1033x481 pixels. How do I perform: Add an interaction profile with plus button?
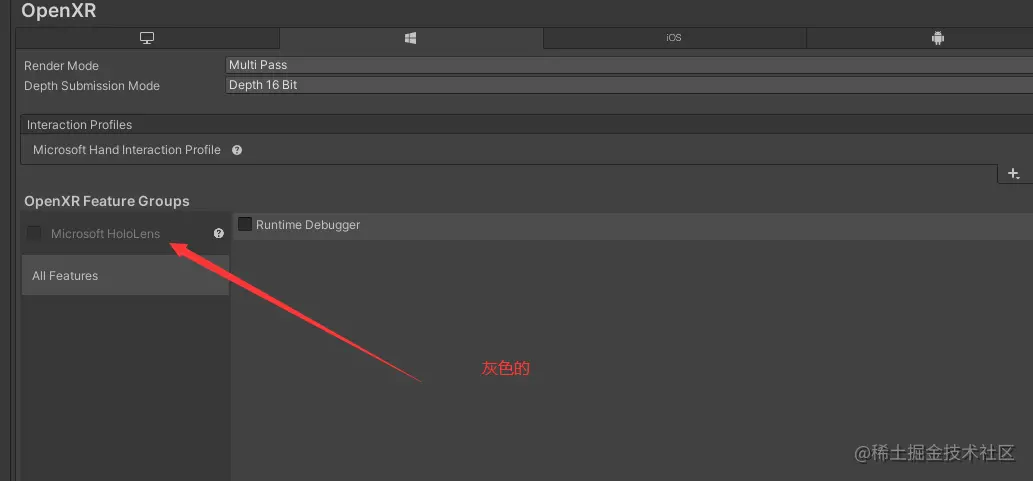(1015, 174)
